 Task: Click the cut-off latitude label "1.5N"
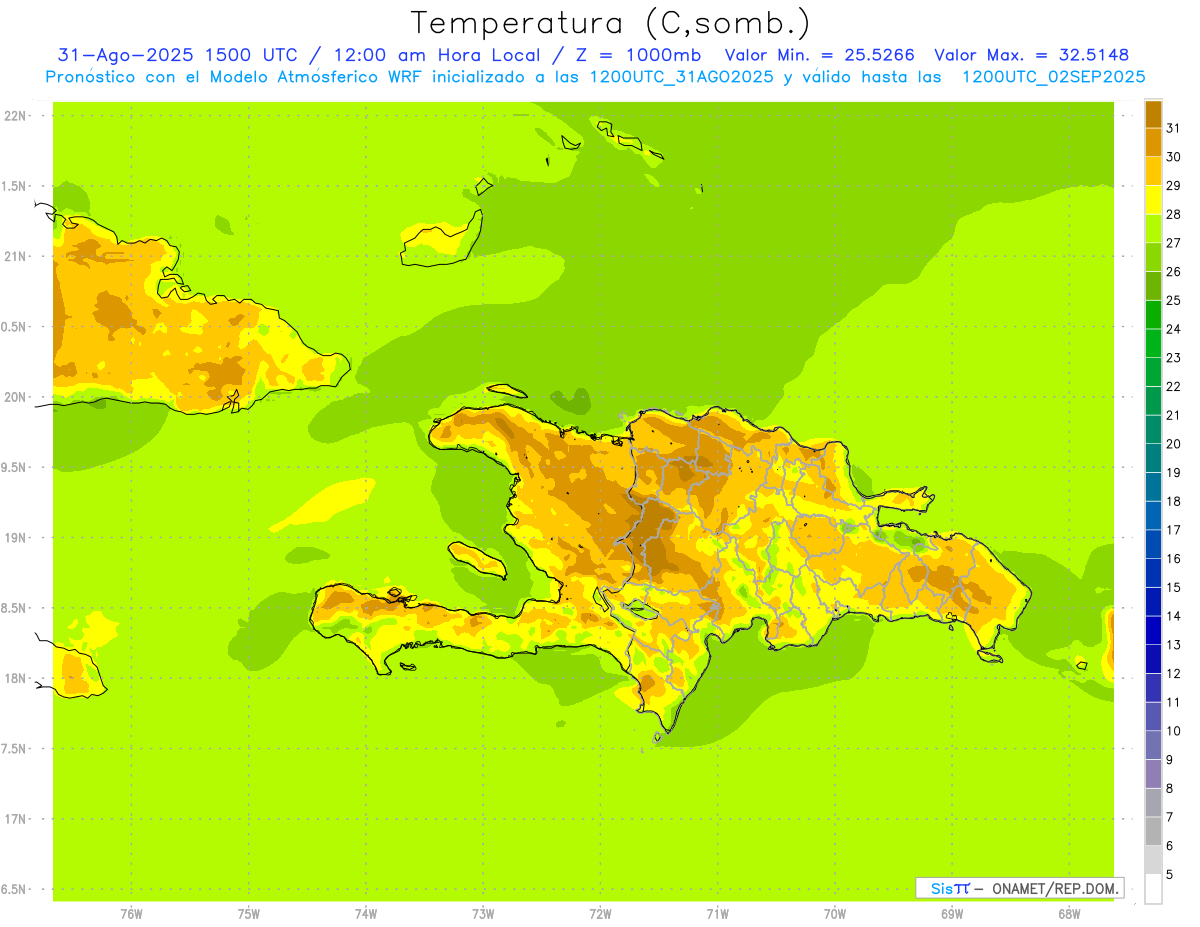point(15,186)
